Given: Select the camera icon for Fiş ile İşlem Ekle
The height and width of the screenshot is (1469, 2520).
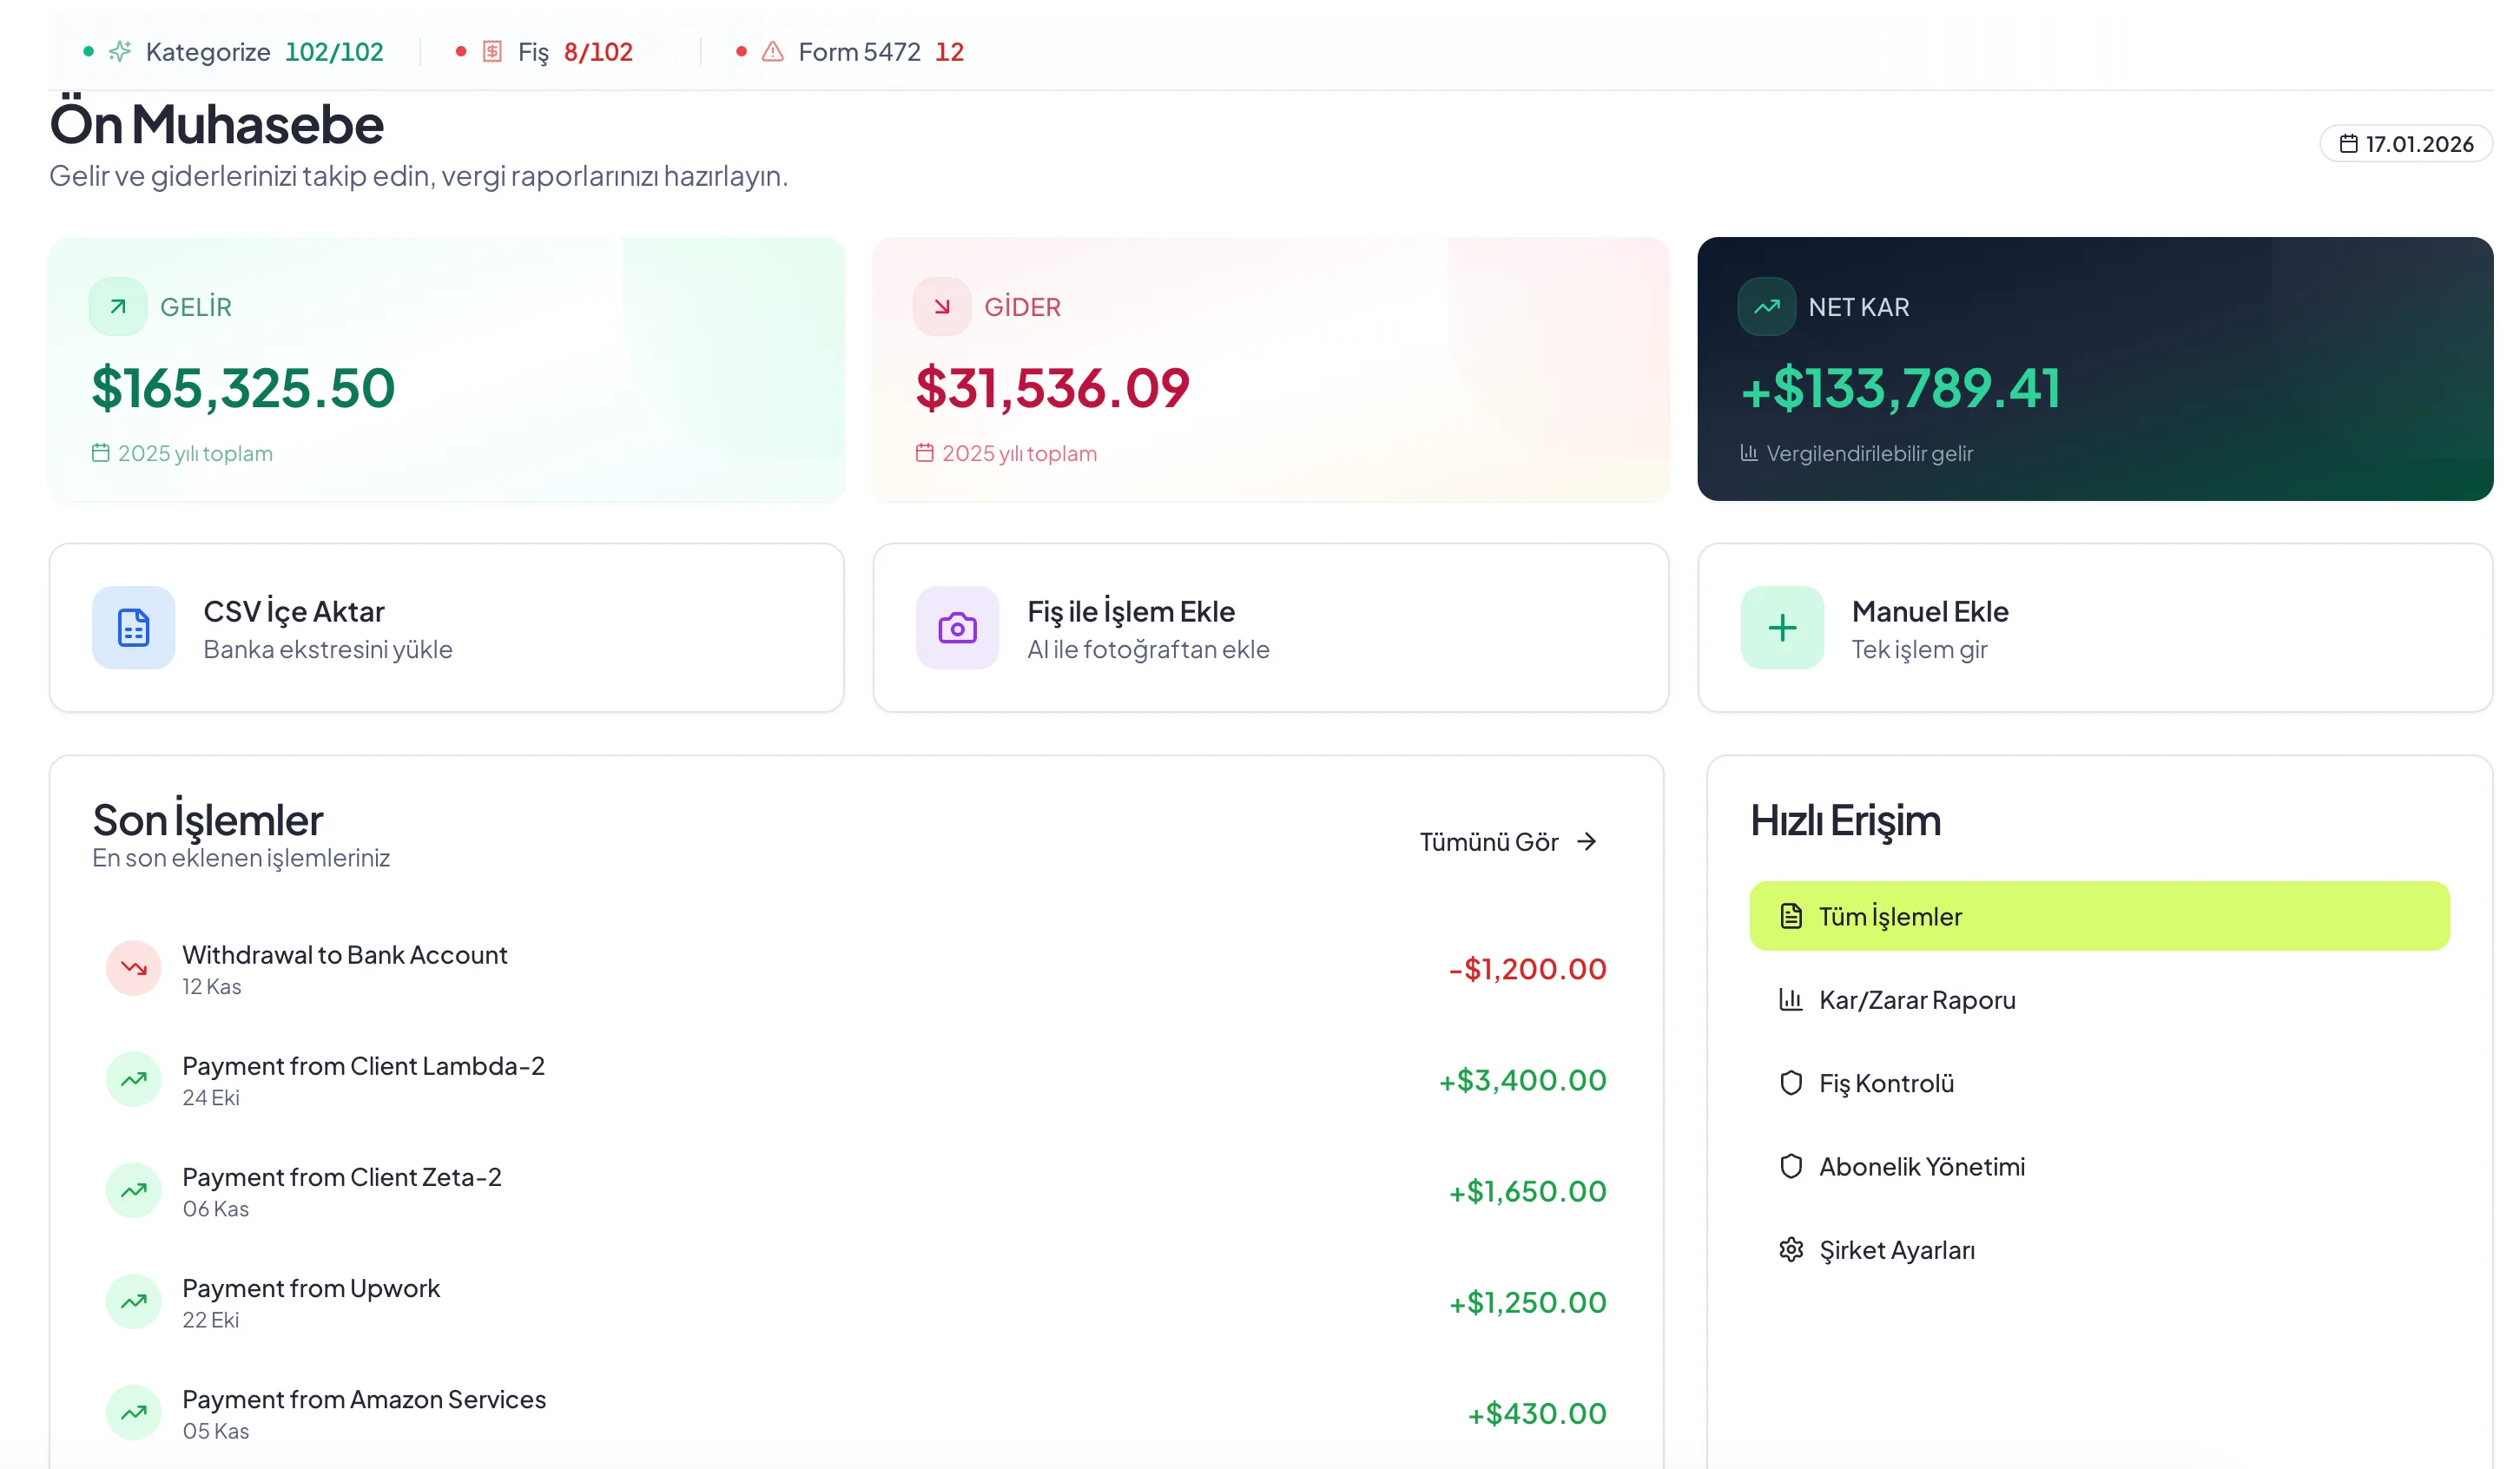Looking at the screenshot, I should coord(957,628).
